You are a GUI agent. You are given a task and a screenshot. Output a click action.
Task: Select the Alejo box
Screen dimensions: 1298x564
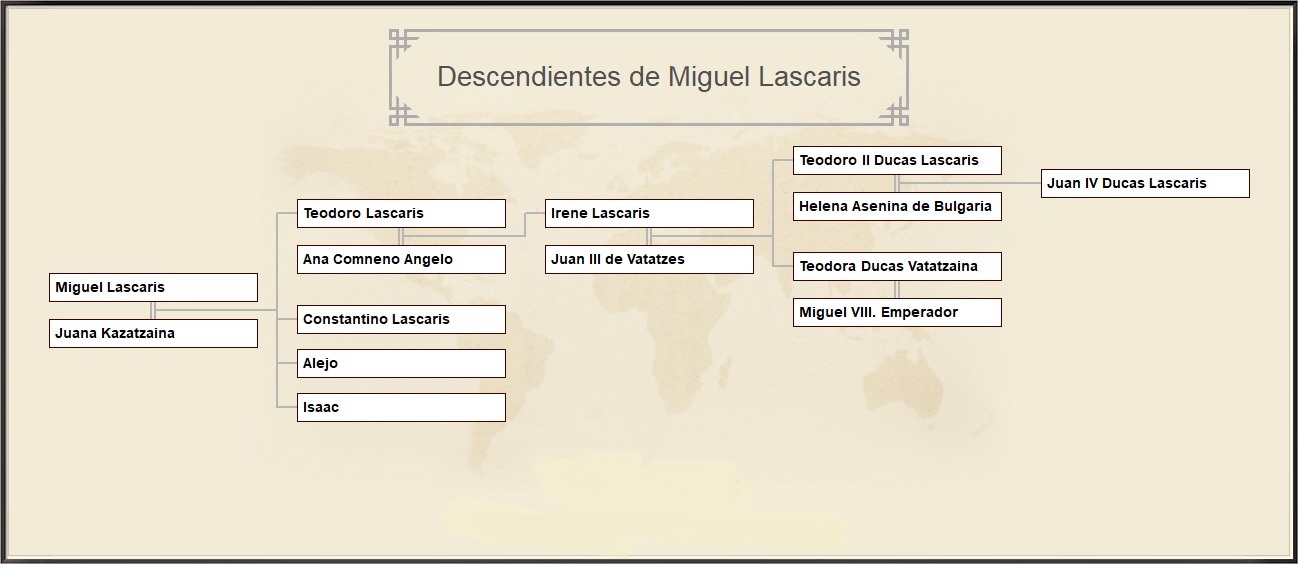(x=401, y=363)
